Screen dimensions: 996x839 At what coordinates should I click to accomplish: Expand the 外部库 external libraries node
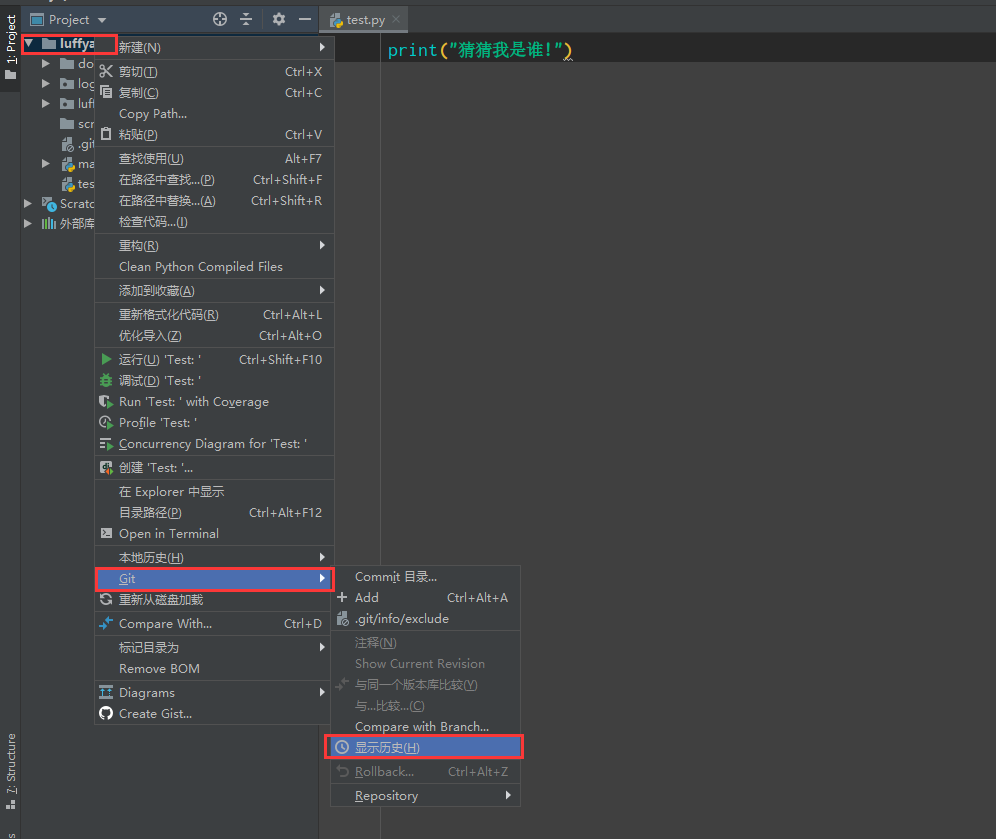point(28,223)
